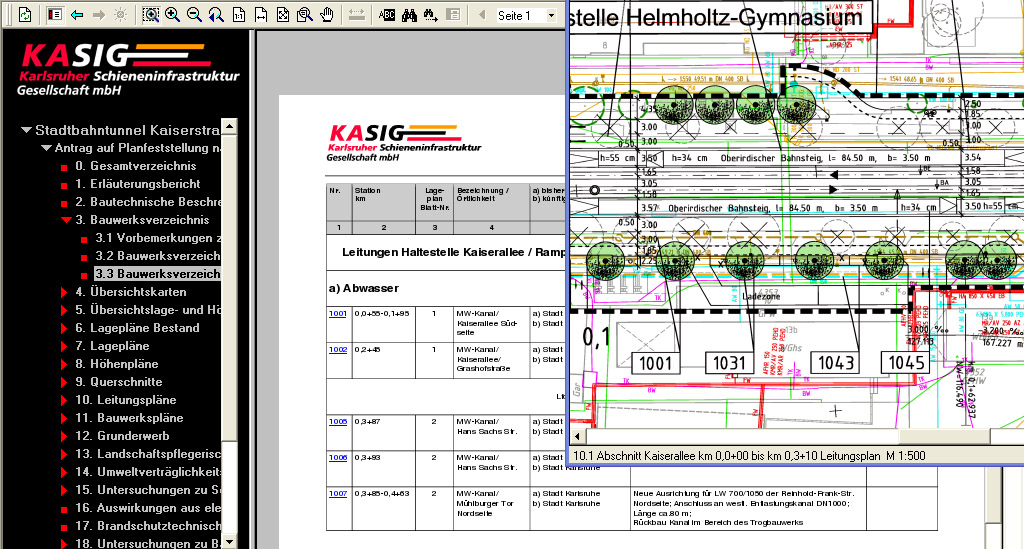Open 13. Landschaftspflegerisch tree entry
This screenshot has width=1024, height=549.
pos(148,454)
